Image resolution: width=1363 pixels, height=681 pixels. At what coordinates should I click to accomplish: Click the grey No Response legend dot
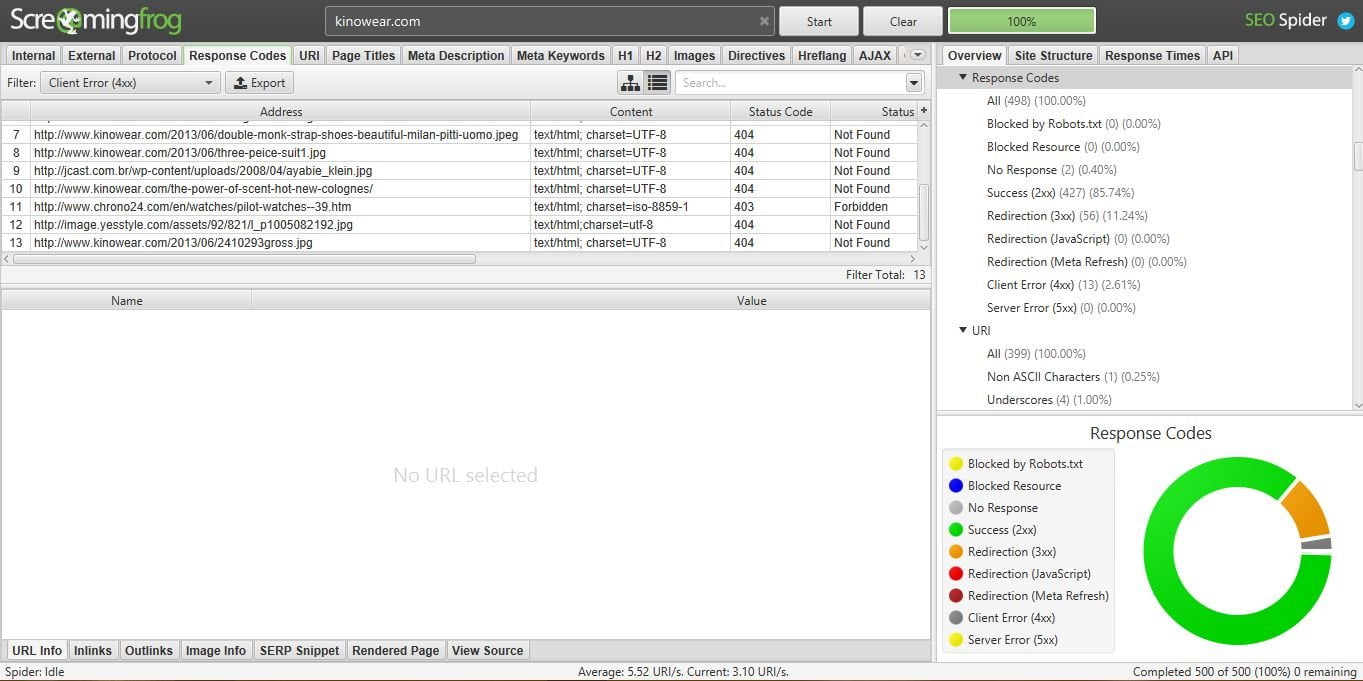click(955, 508)
